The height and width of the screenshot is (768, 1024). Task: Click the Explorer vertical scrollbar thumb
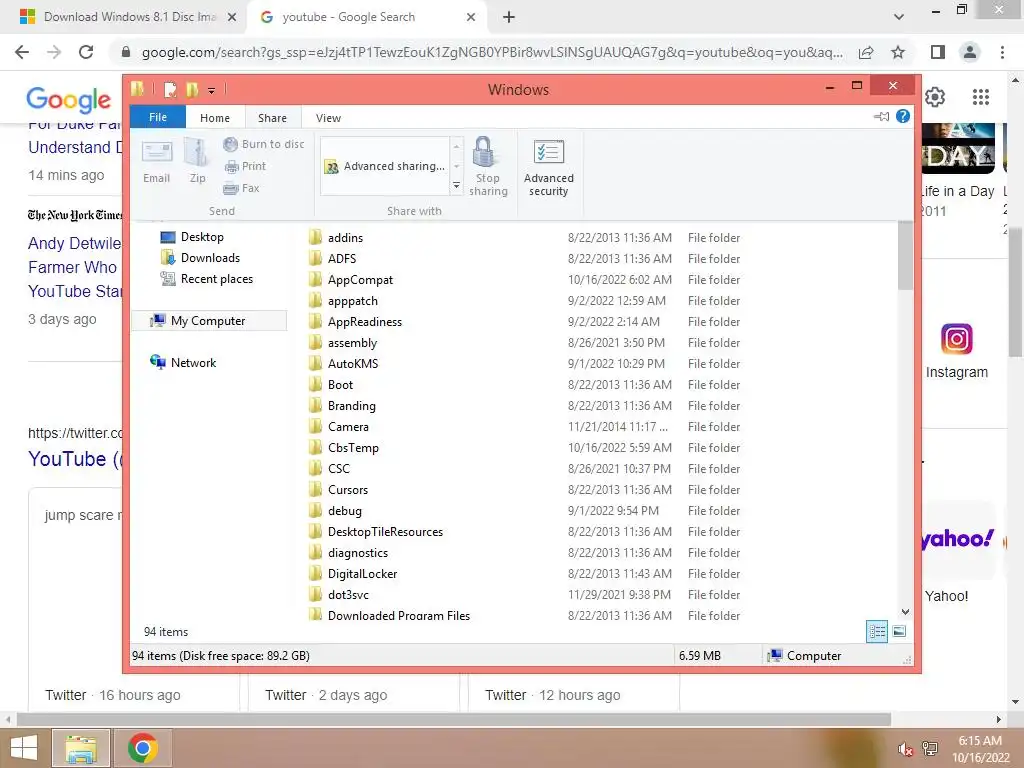pos(905,256)
